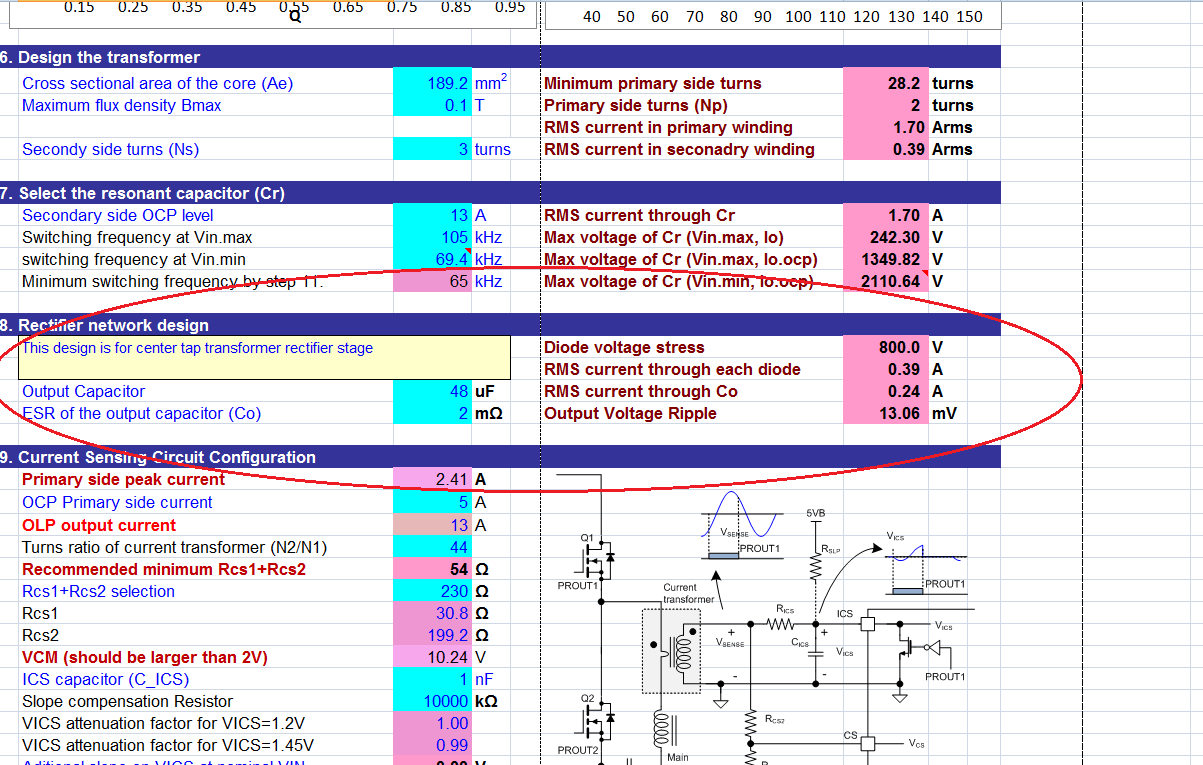Click the 'Primary side peak current' label

click(124, 480)
